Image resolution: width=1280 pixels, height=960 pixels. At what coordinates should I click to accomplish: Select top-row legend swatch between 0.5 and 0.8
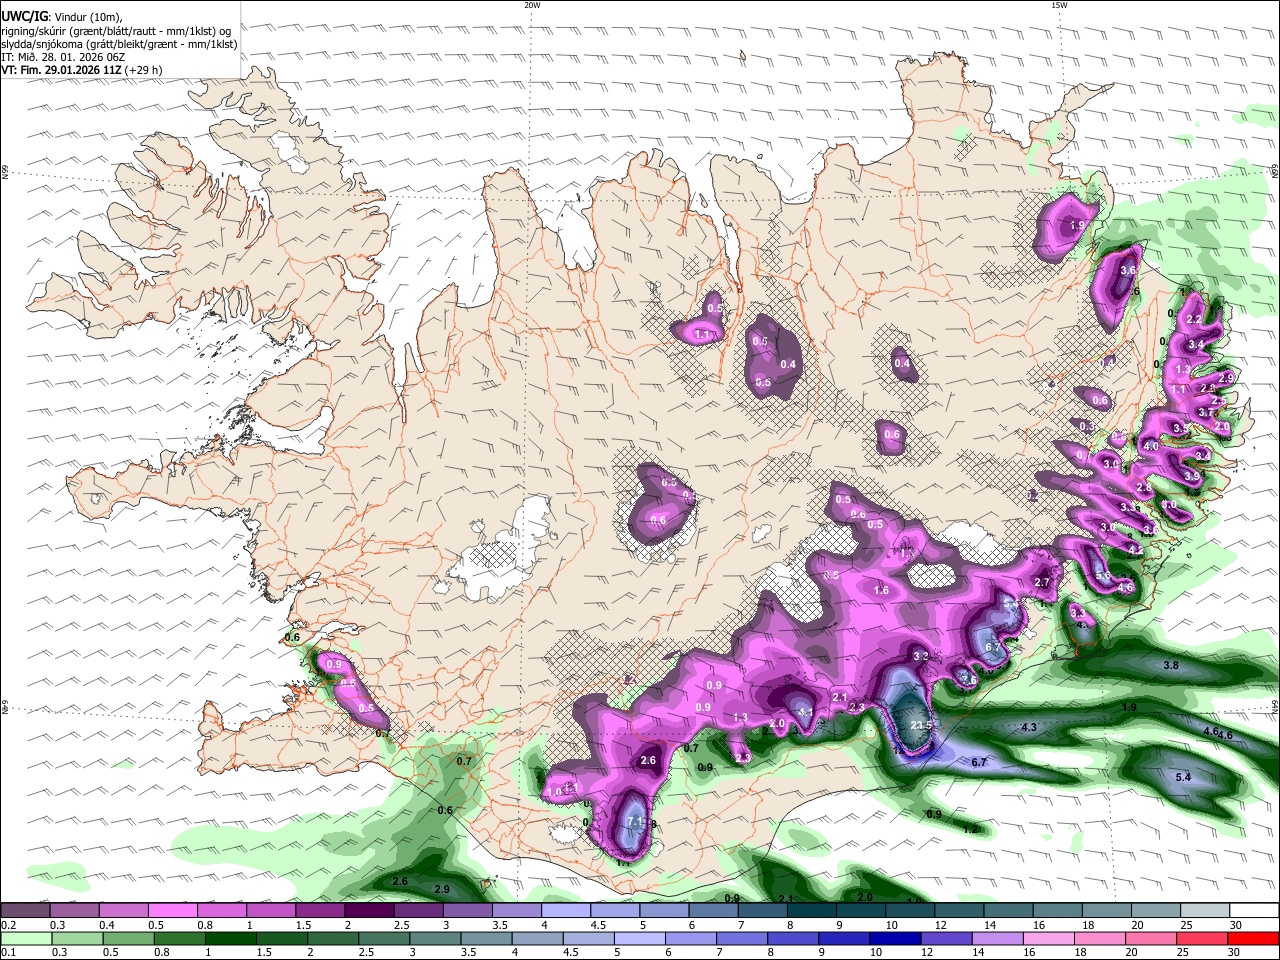pos(172,911)
